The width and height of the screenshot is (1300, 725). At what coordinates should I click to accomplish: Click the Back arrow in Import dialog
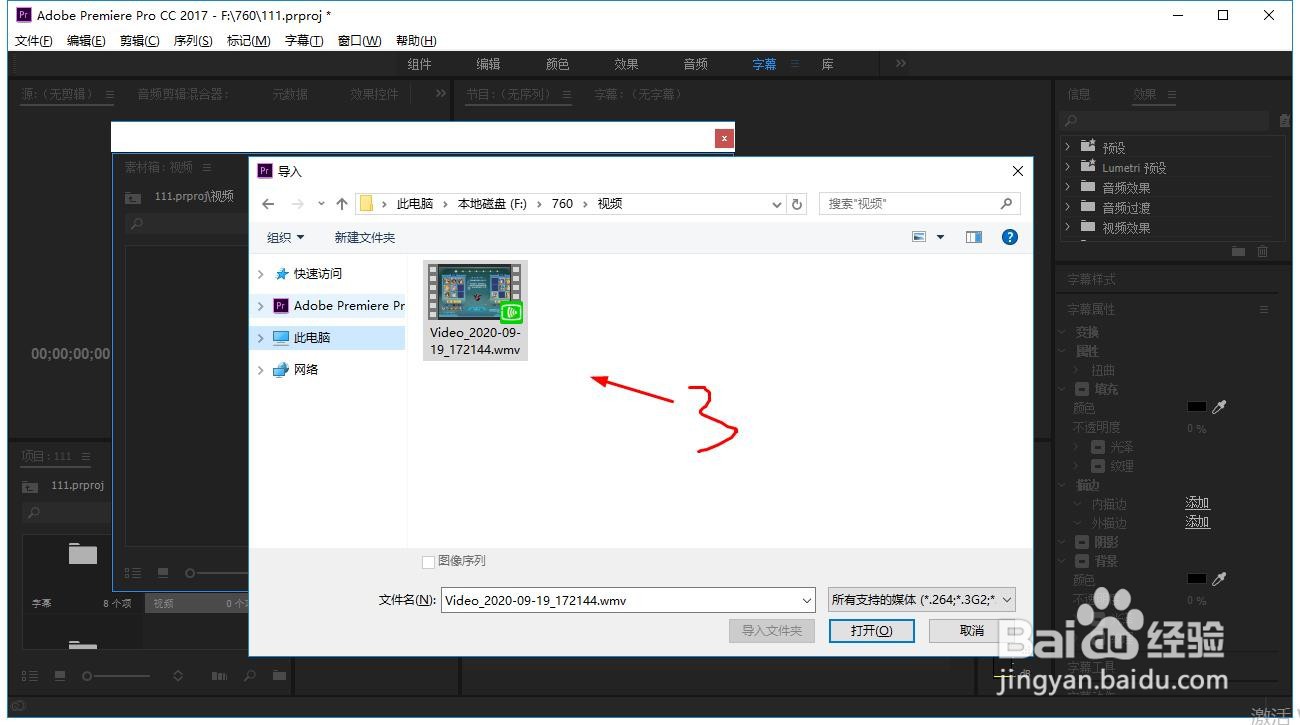click(268, 203)
